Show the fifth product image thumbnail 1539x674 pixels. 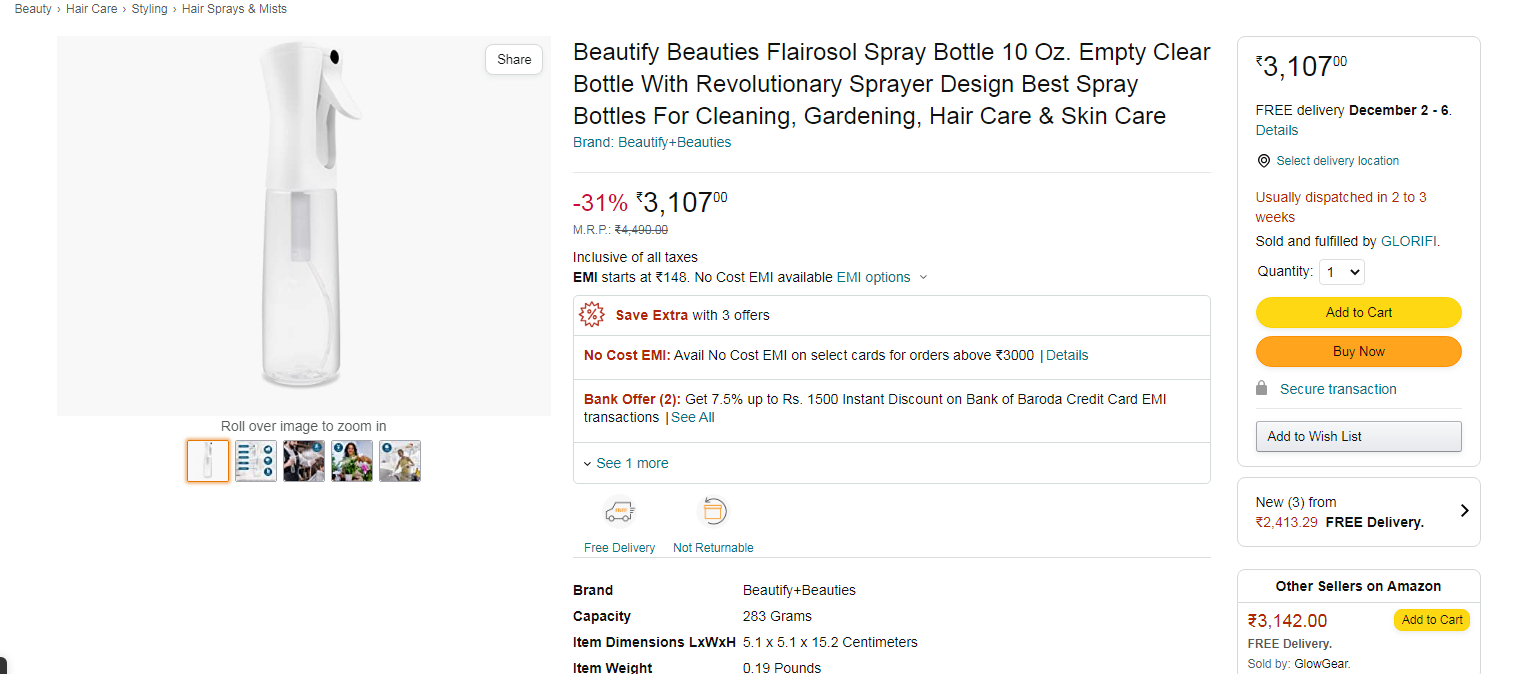tap(400, 461)
